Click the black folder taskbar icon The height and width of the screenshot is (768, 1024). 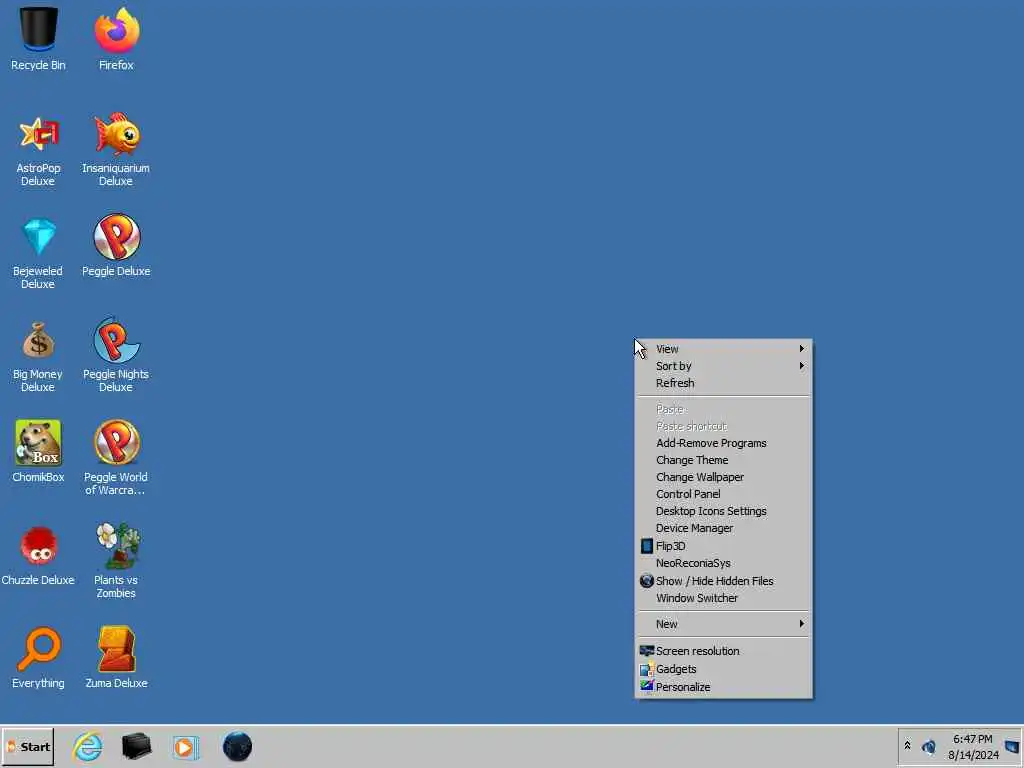click(136, 746)
